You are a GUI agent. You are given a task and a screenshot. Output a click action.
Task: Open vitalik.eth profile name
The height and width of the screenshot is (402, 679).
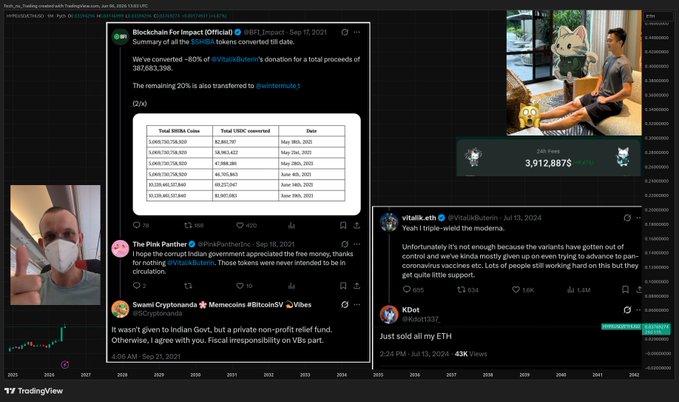point(419,217)
